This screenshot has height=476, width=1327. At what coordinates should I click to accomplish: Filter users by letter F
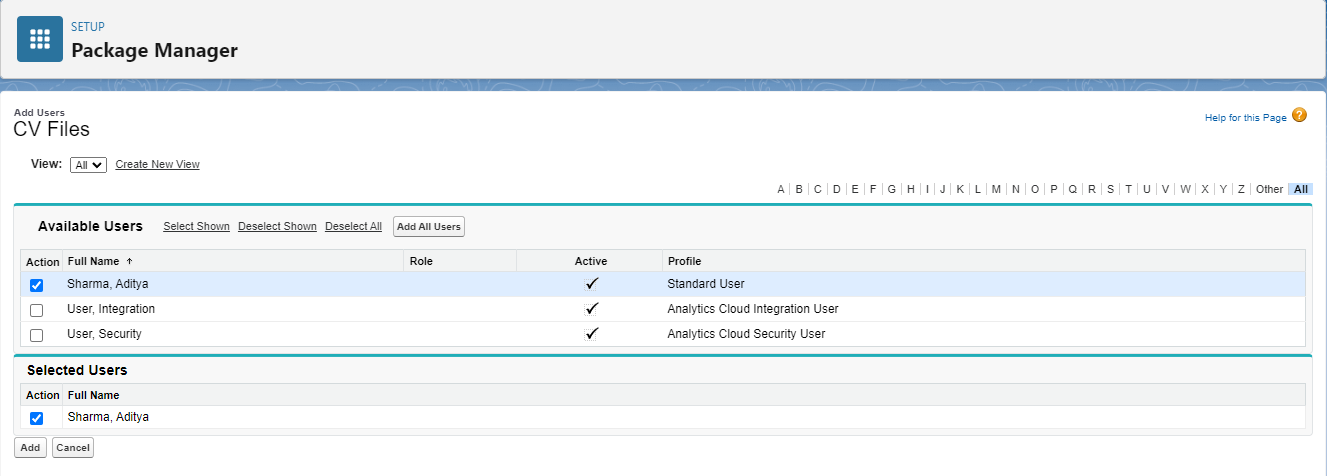tap(873, 189)
